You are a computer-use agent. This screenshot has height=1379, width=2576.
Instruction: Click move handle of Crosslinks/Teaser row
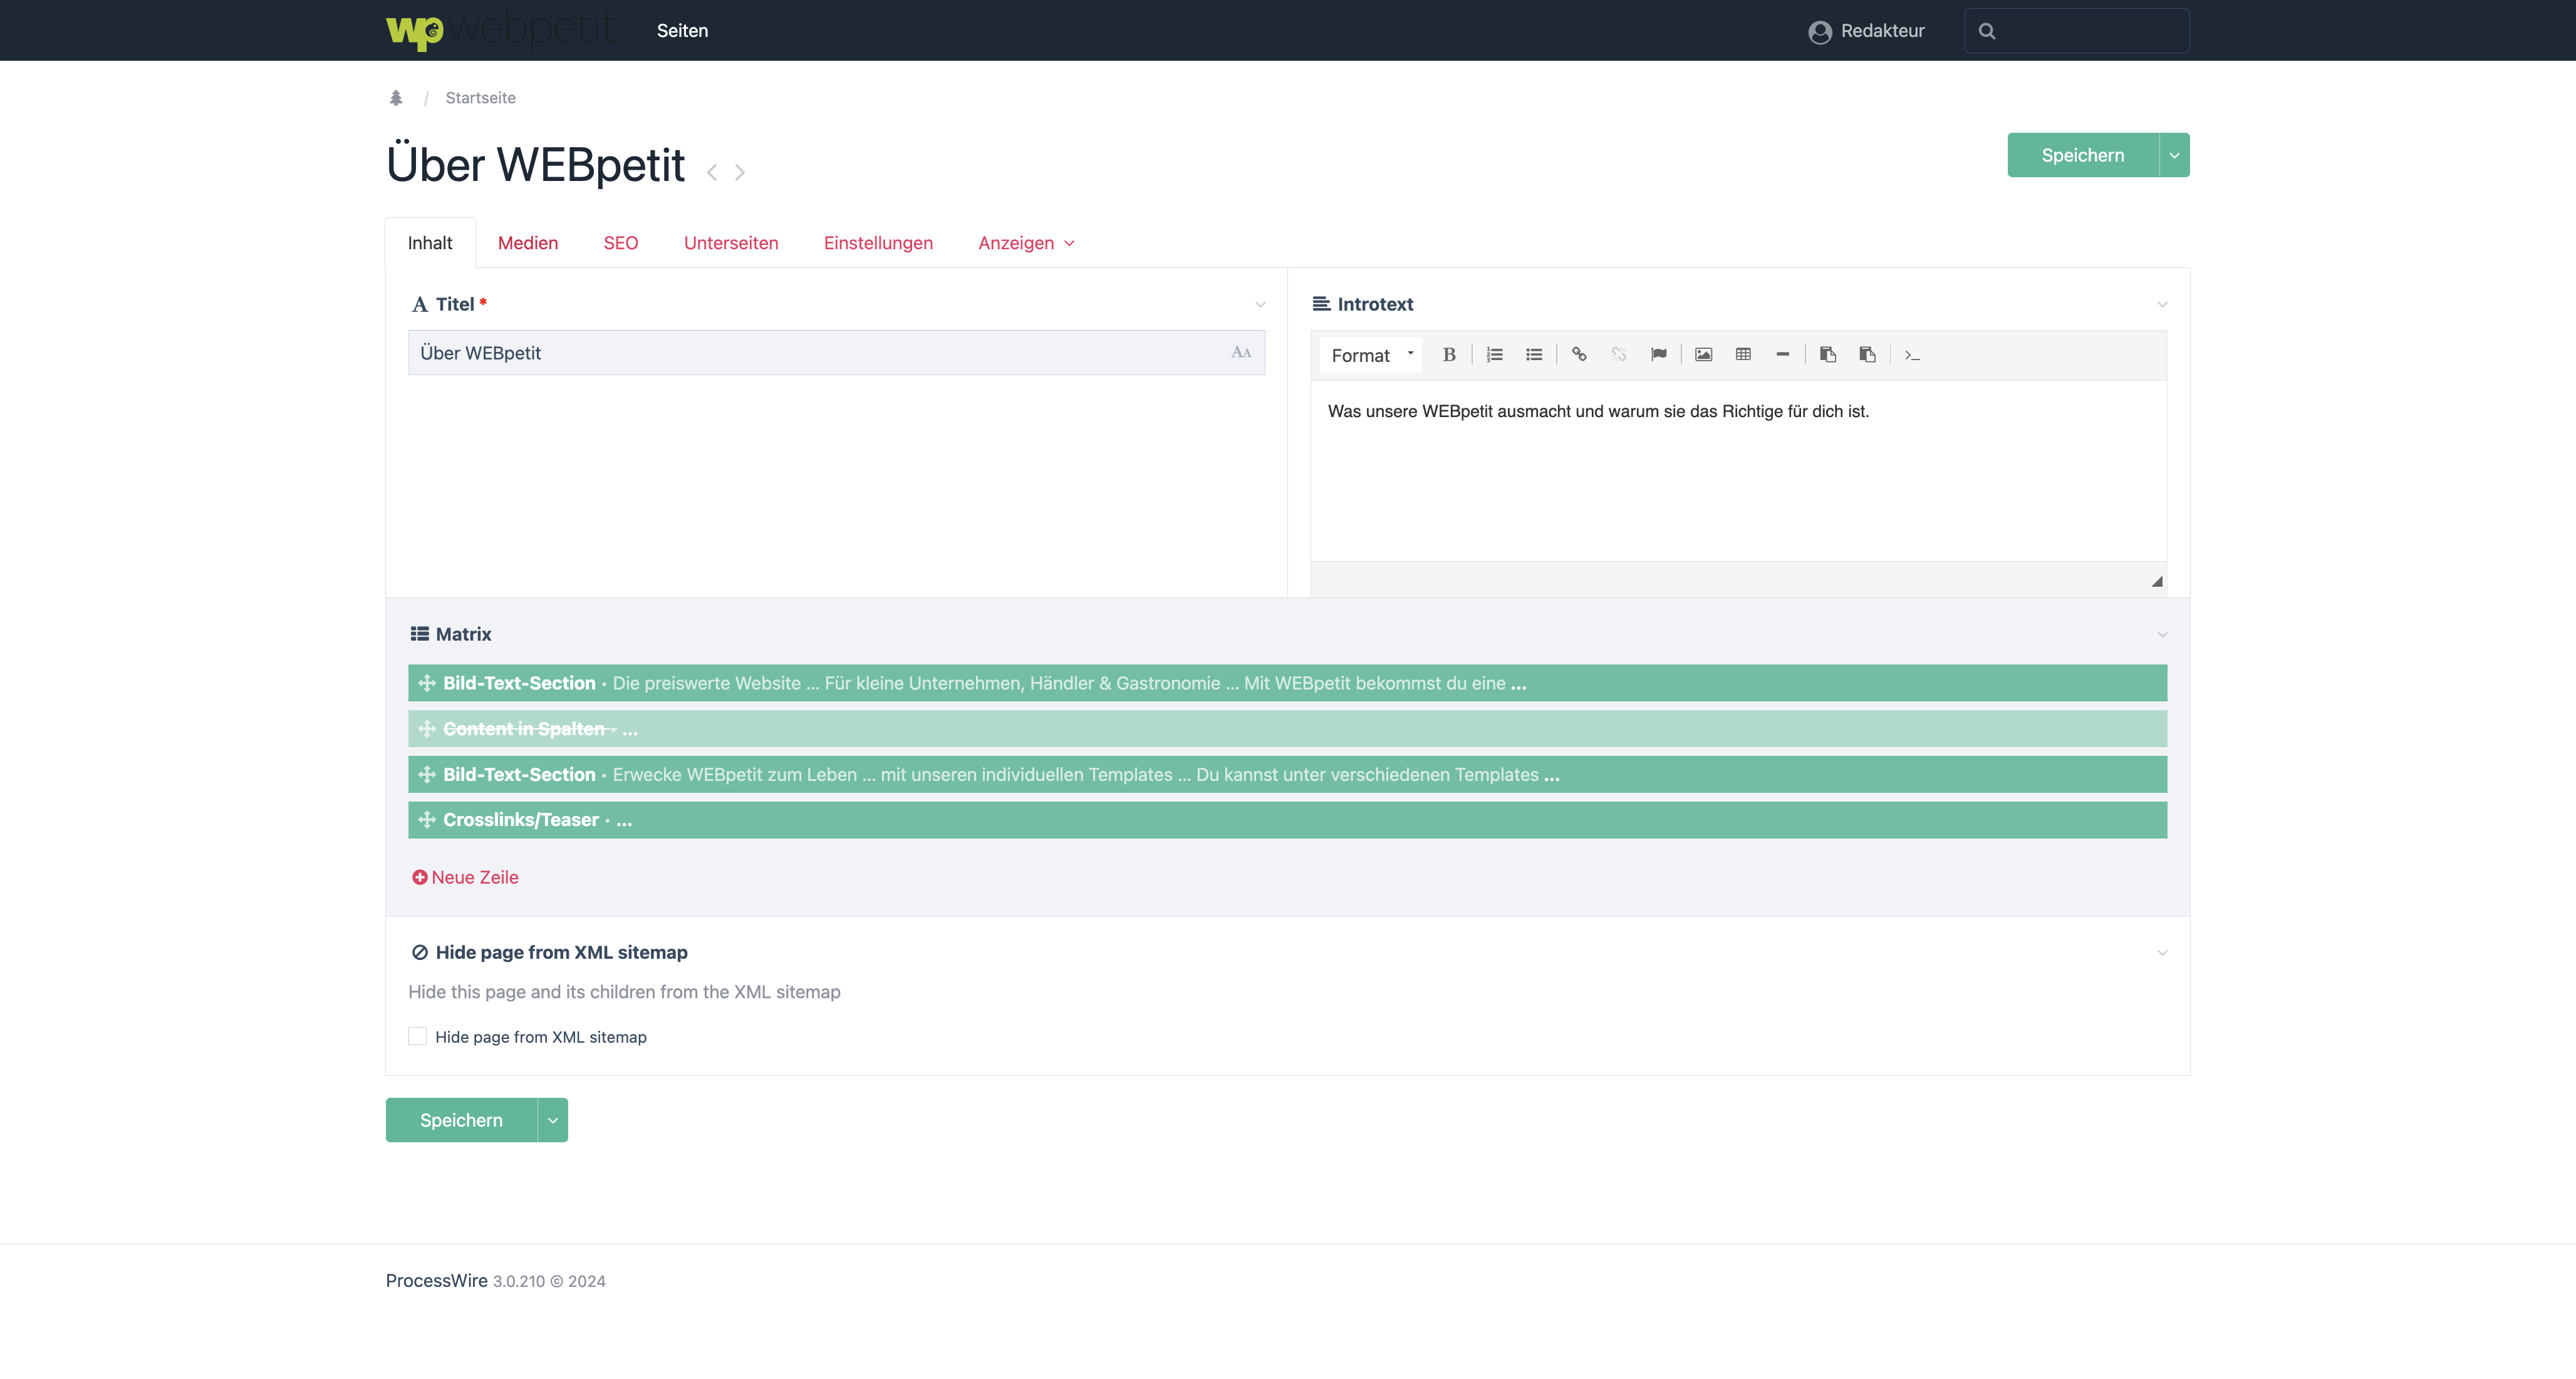coord(427,820)
